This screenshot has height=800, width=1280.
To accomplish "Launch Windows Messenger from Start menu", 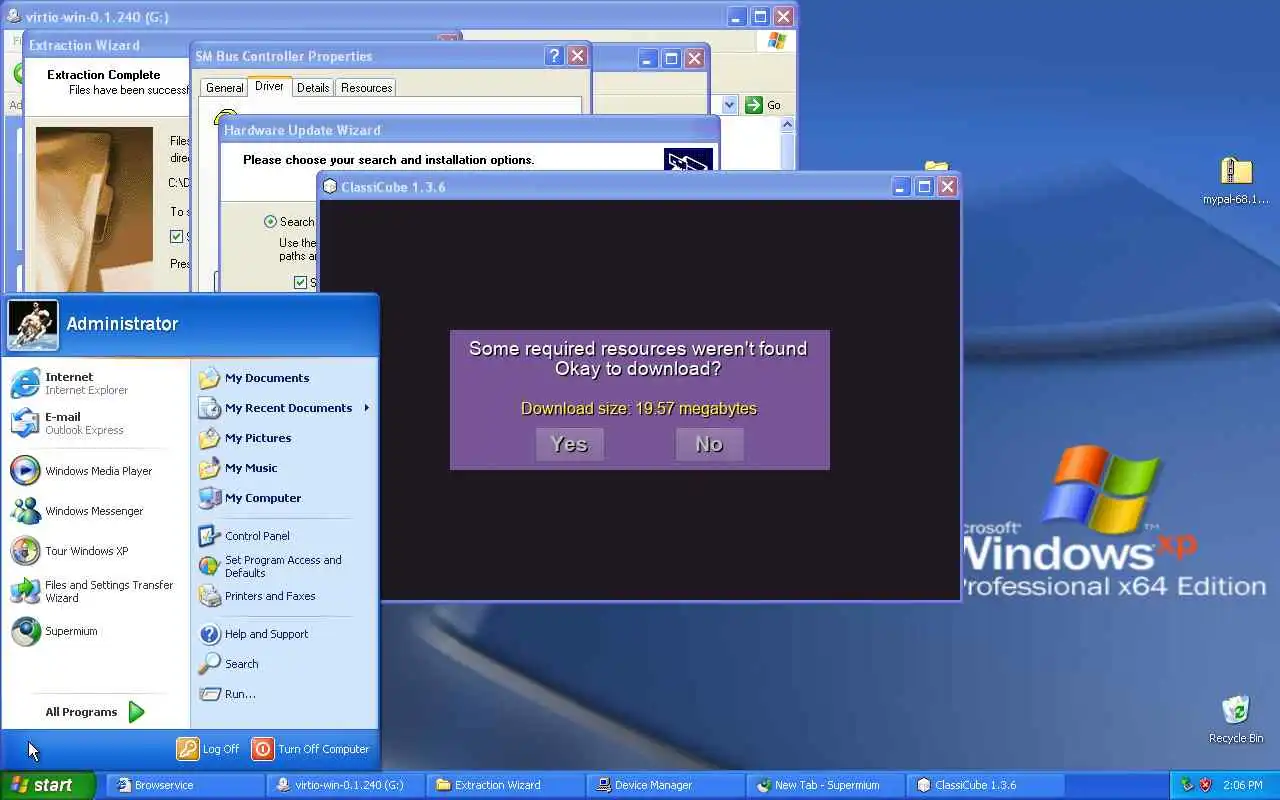I will tap(96, 511).
